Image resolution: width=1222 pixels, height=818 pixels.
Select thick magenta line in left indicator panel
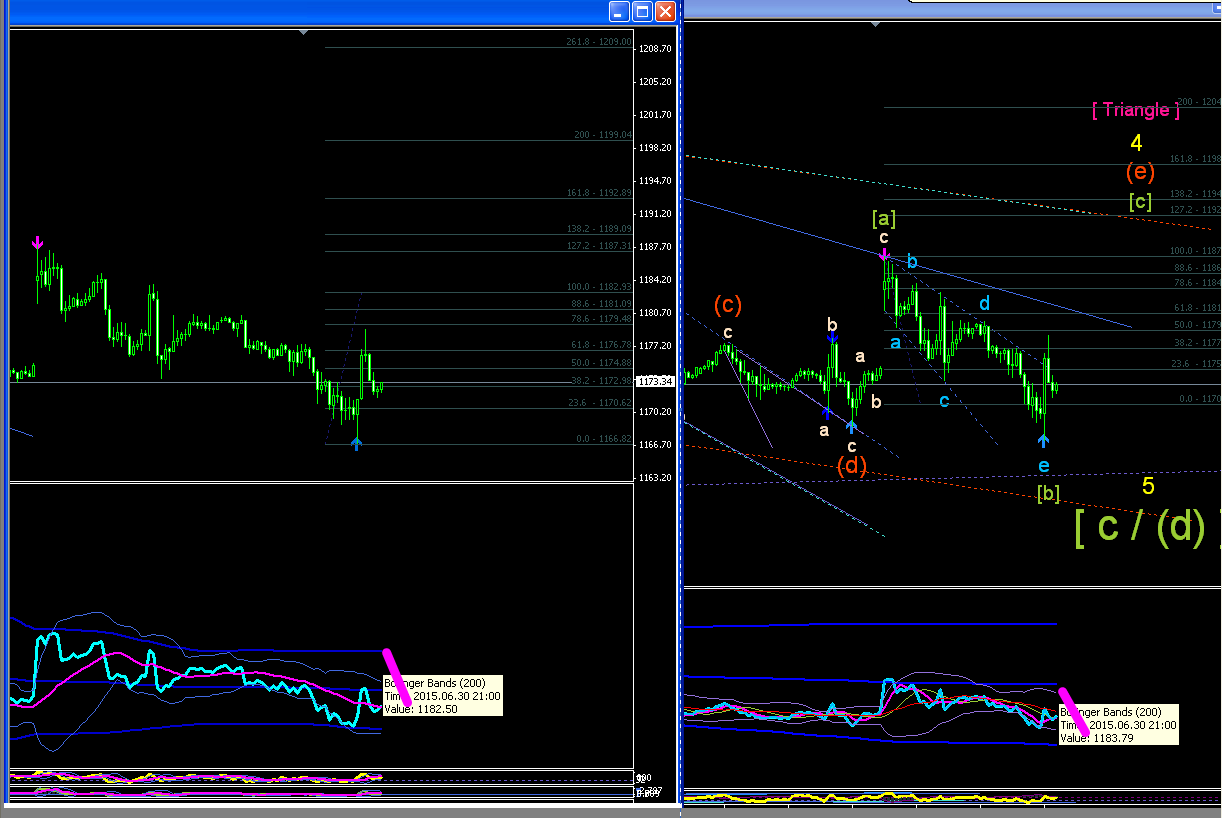coord(397,677)
